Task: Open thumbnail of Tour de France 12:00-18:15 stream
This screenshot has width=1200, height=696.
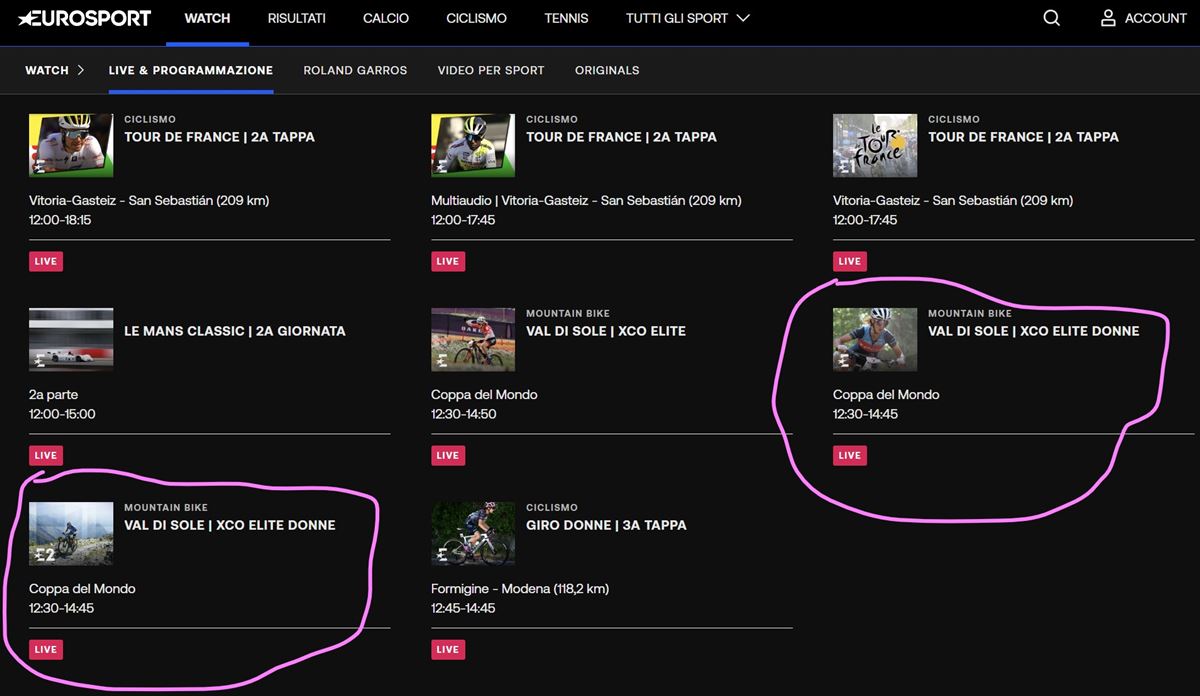Action: click(71, 145)
